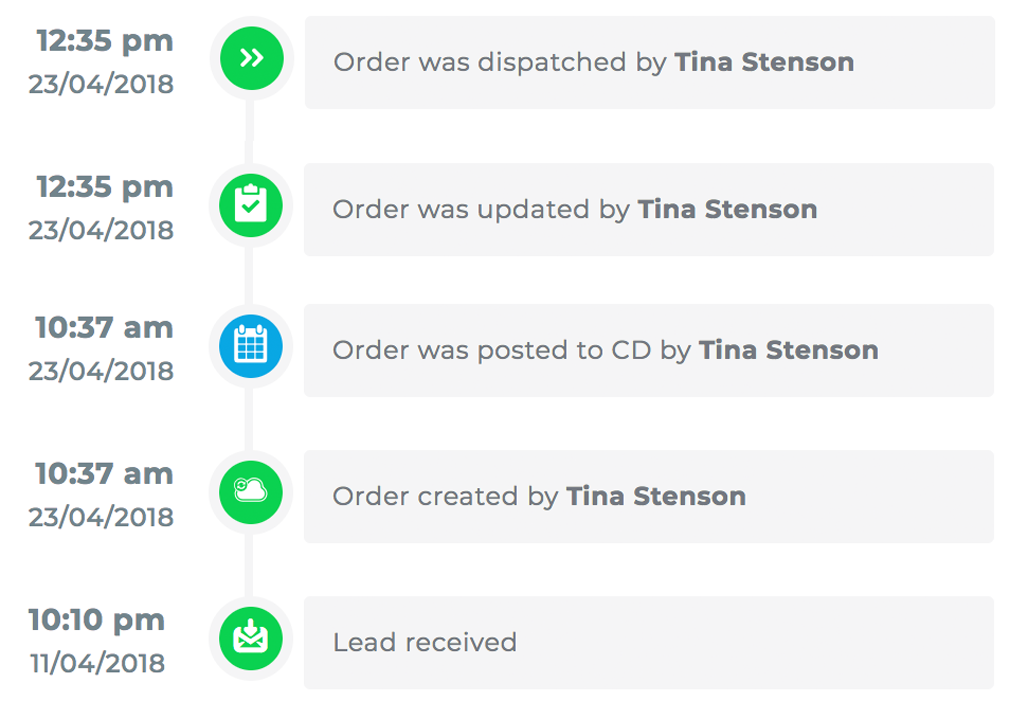Click the second 12:35 pm timestamp
Image resolution: width=1010 pixels, height=701 pixels.
tap(104, 187)
